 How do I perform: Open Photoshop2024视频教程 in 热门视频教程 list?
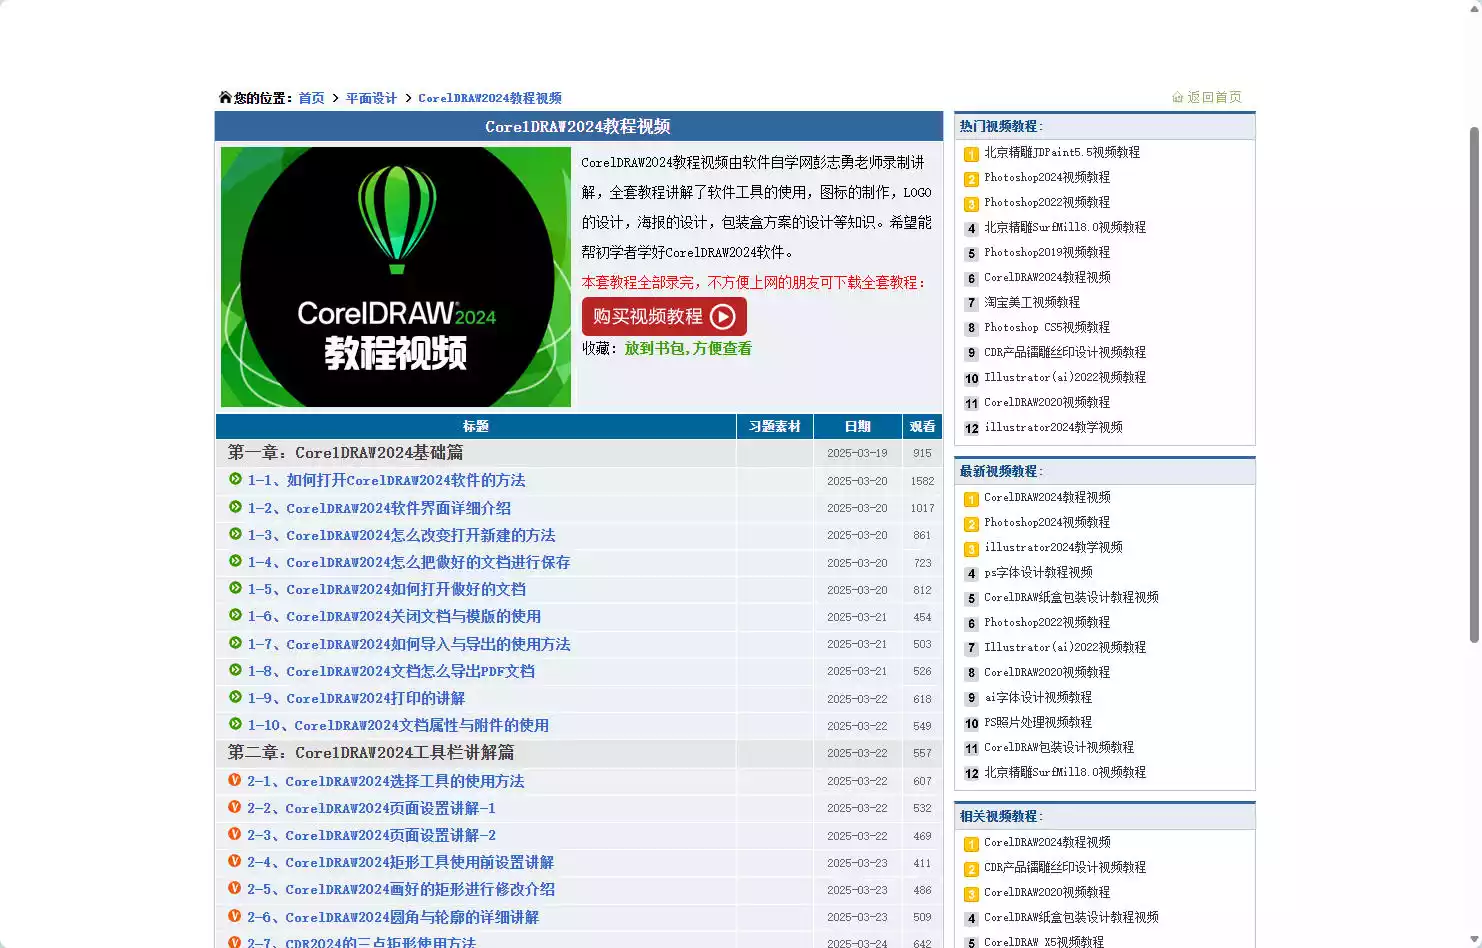[x=1047, y=178]
